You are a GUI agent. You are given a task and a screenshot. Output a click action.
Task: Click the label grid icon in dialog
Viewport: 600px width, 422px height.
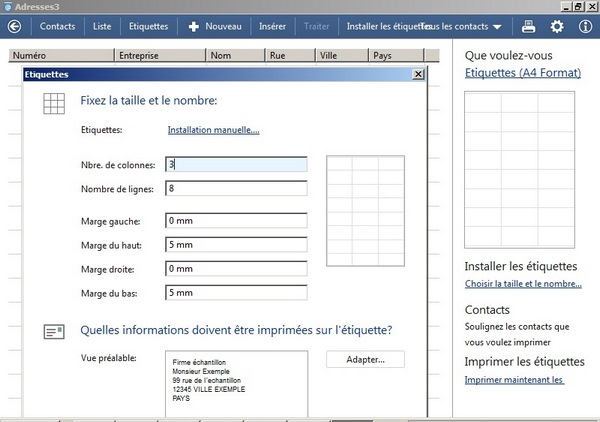(54, 103)
